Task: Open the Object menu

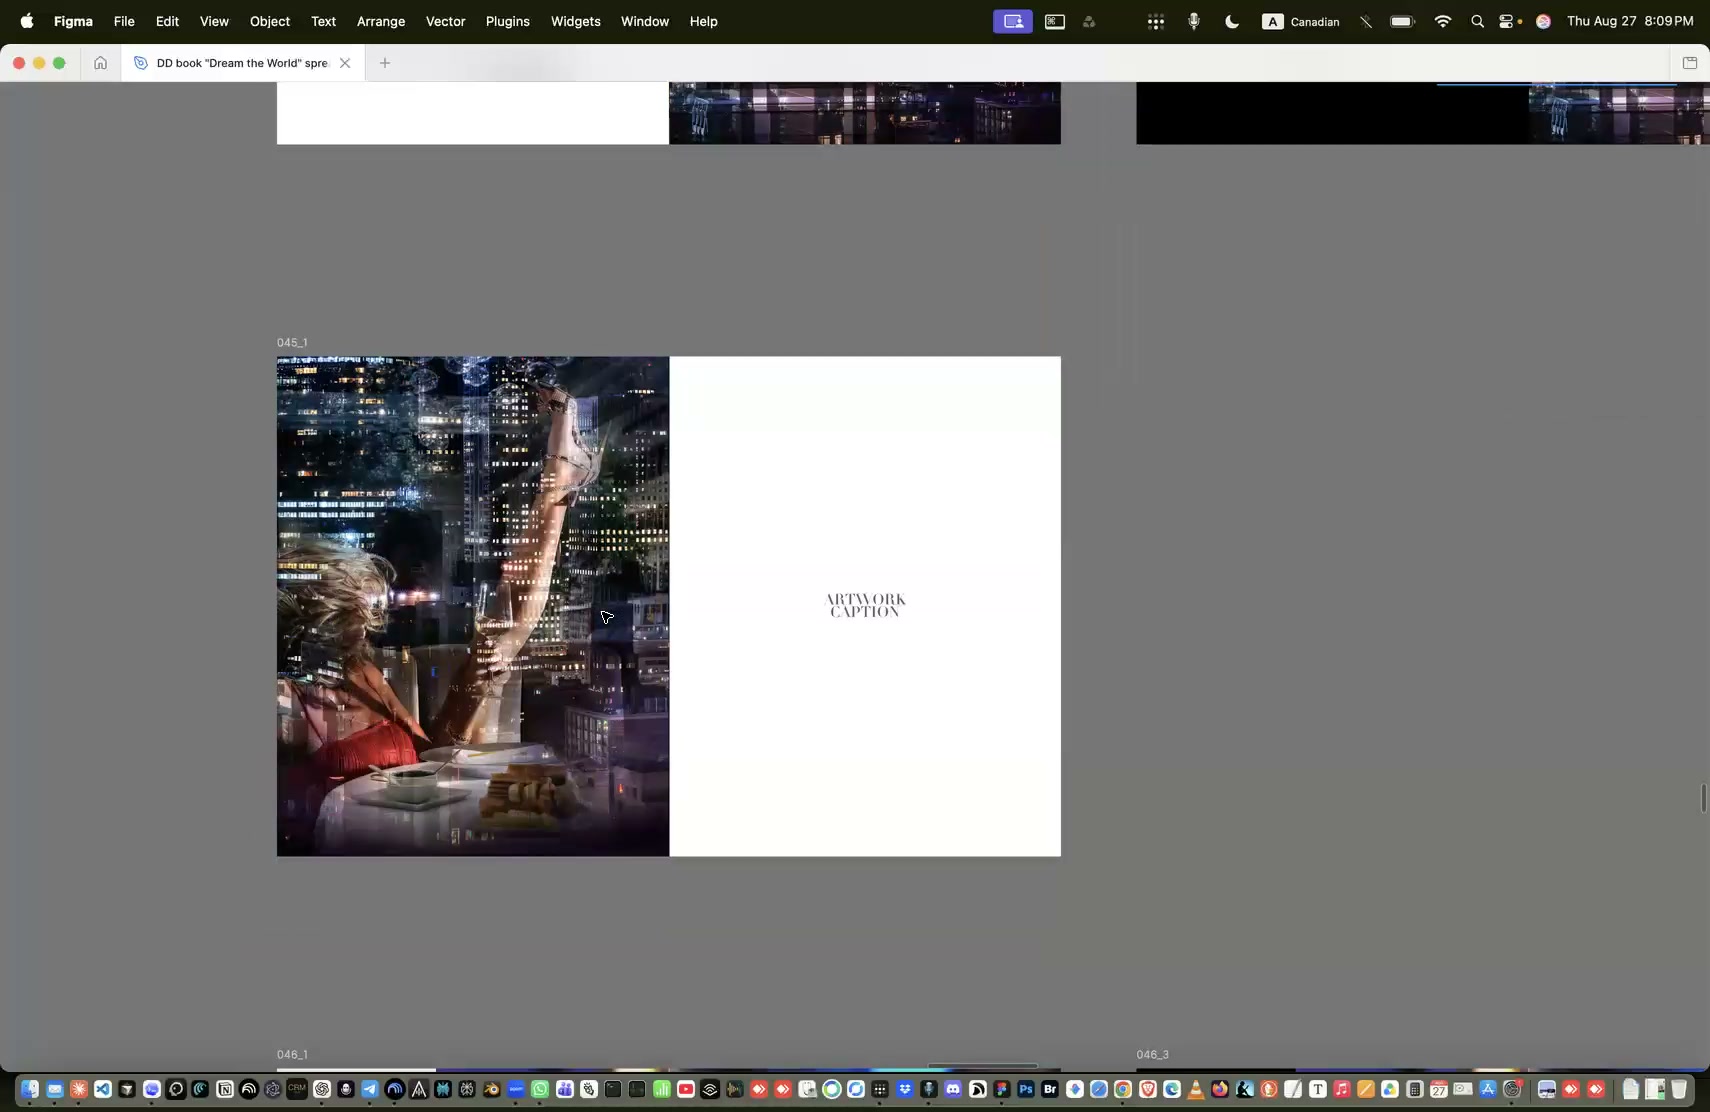Action: tap(270, 21)
